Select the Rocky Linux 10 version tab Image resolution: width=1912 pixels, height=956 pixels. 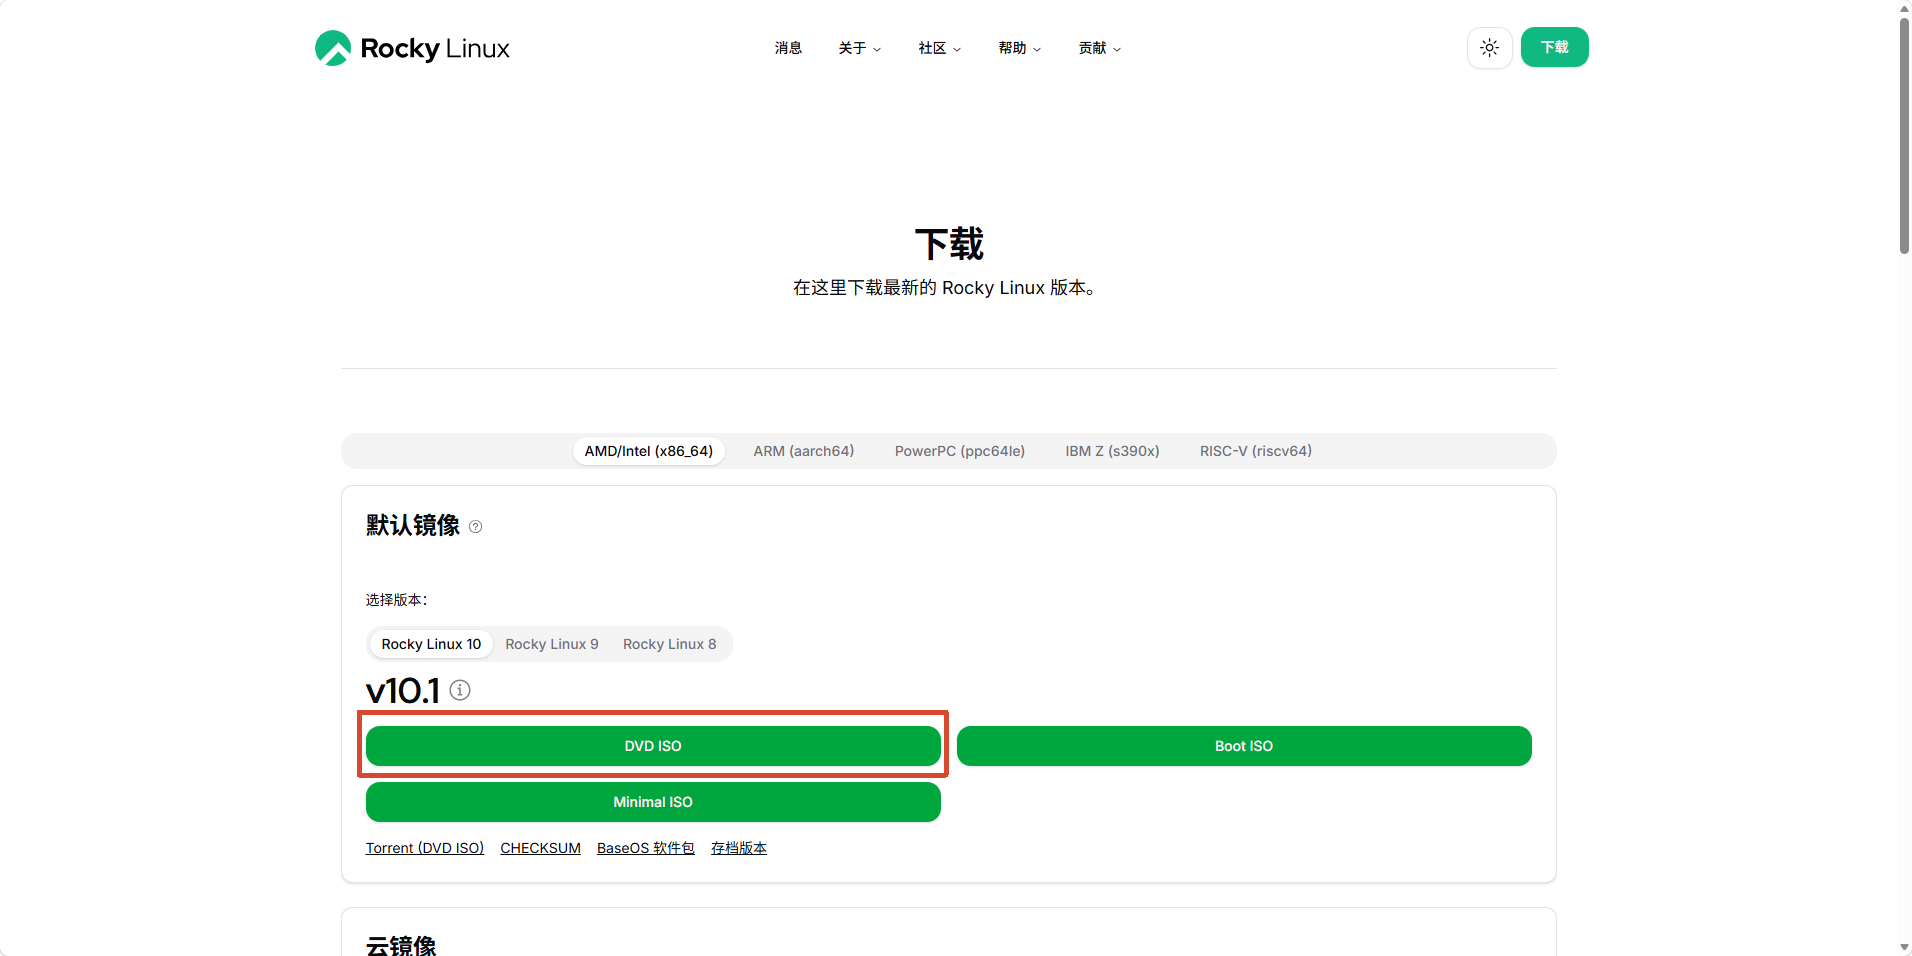[x=431, y=644]
